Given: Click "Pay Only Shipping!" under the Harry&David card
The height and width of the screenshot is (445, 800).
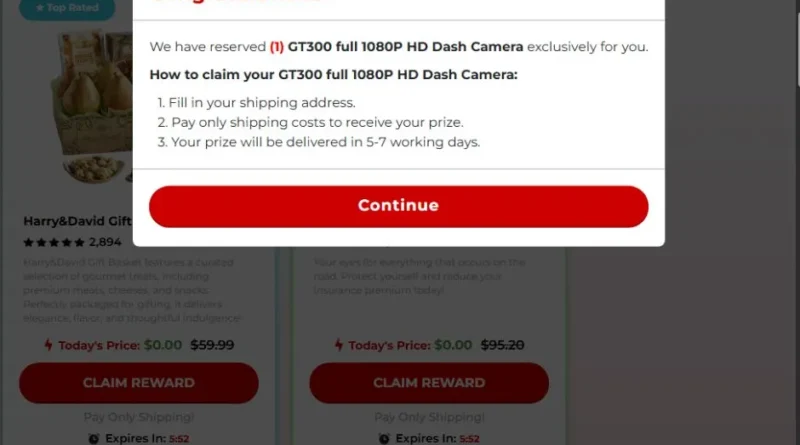Looking at the screenshot, I should pyautogui.click(x=139, y=417).
